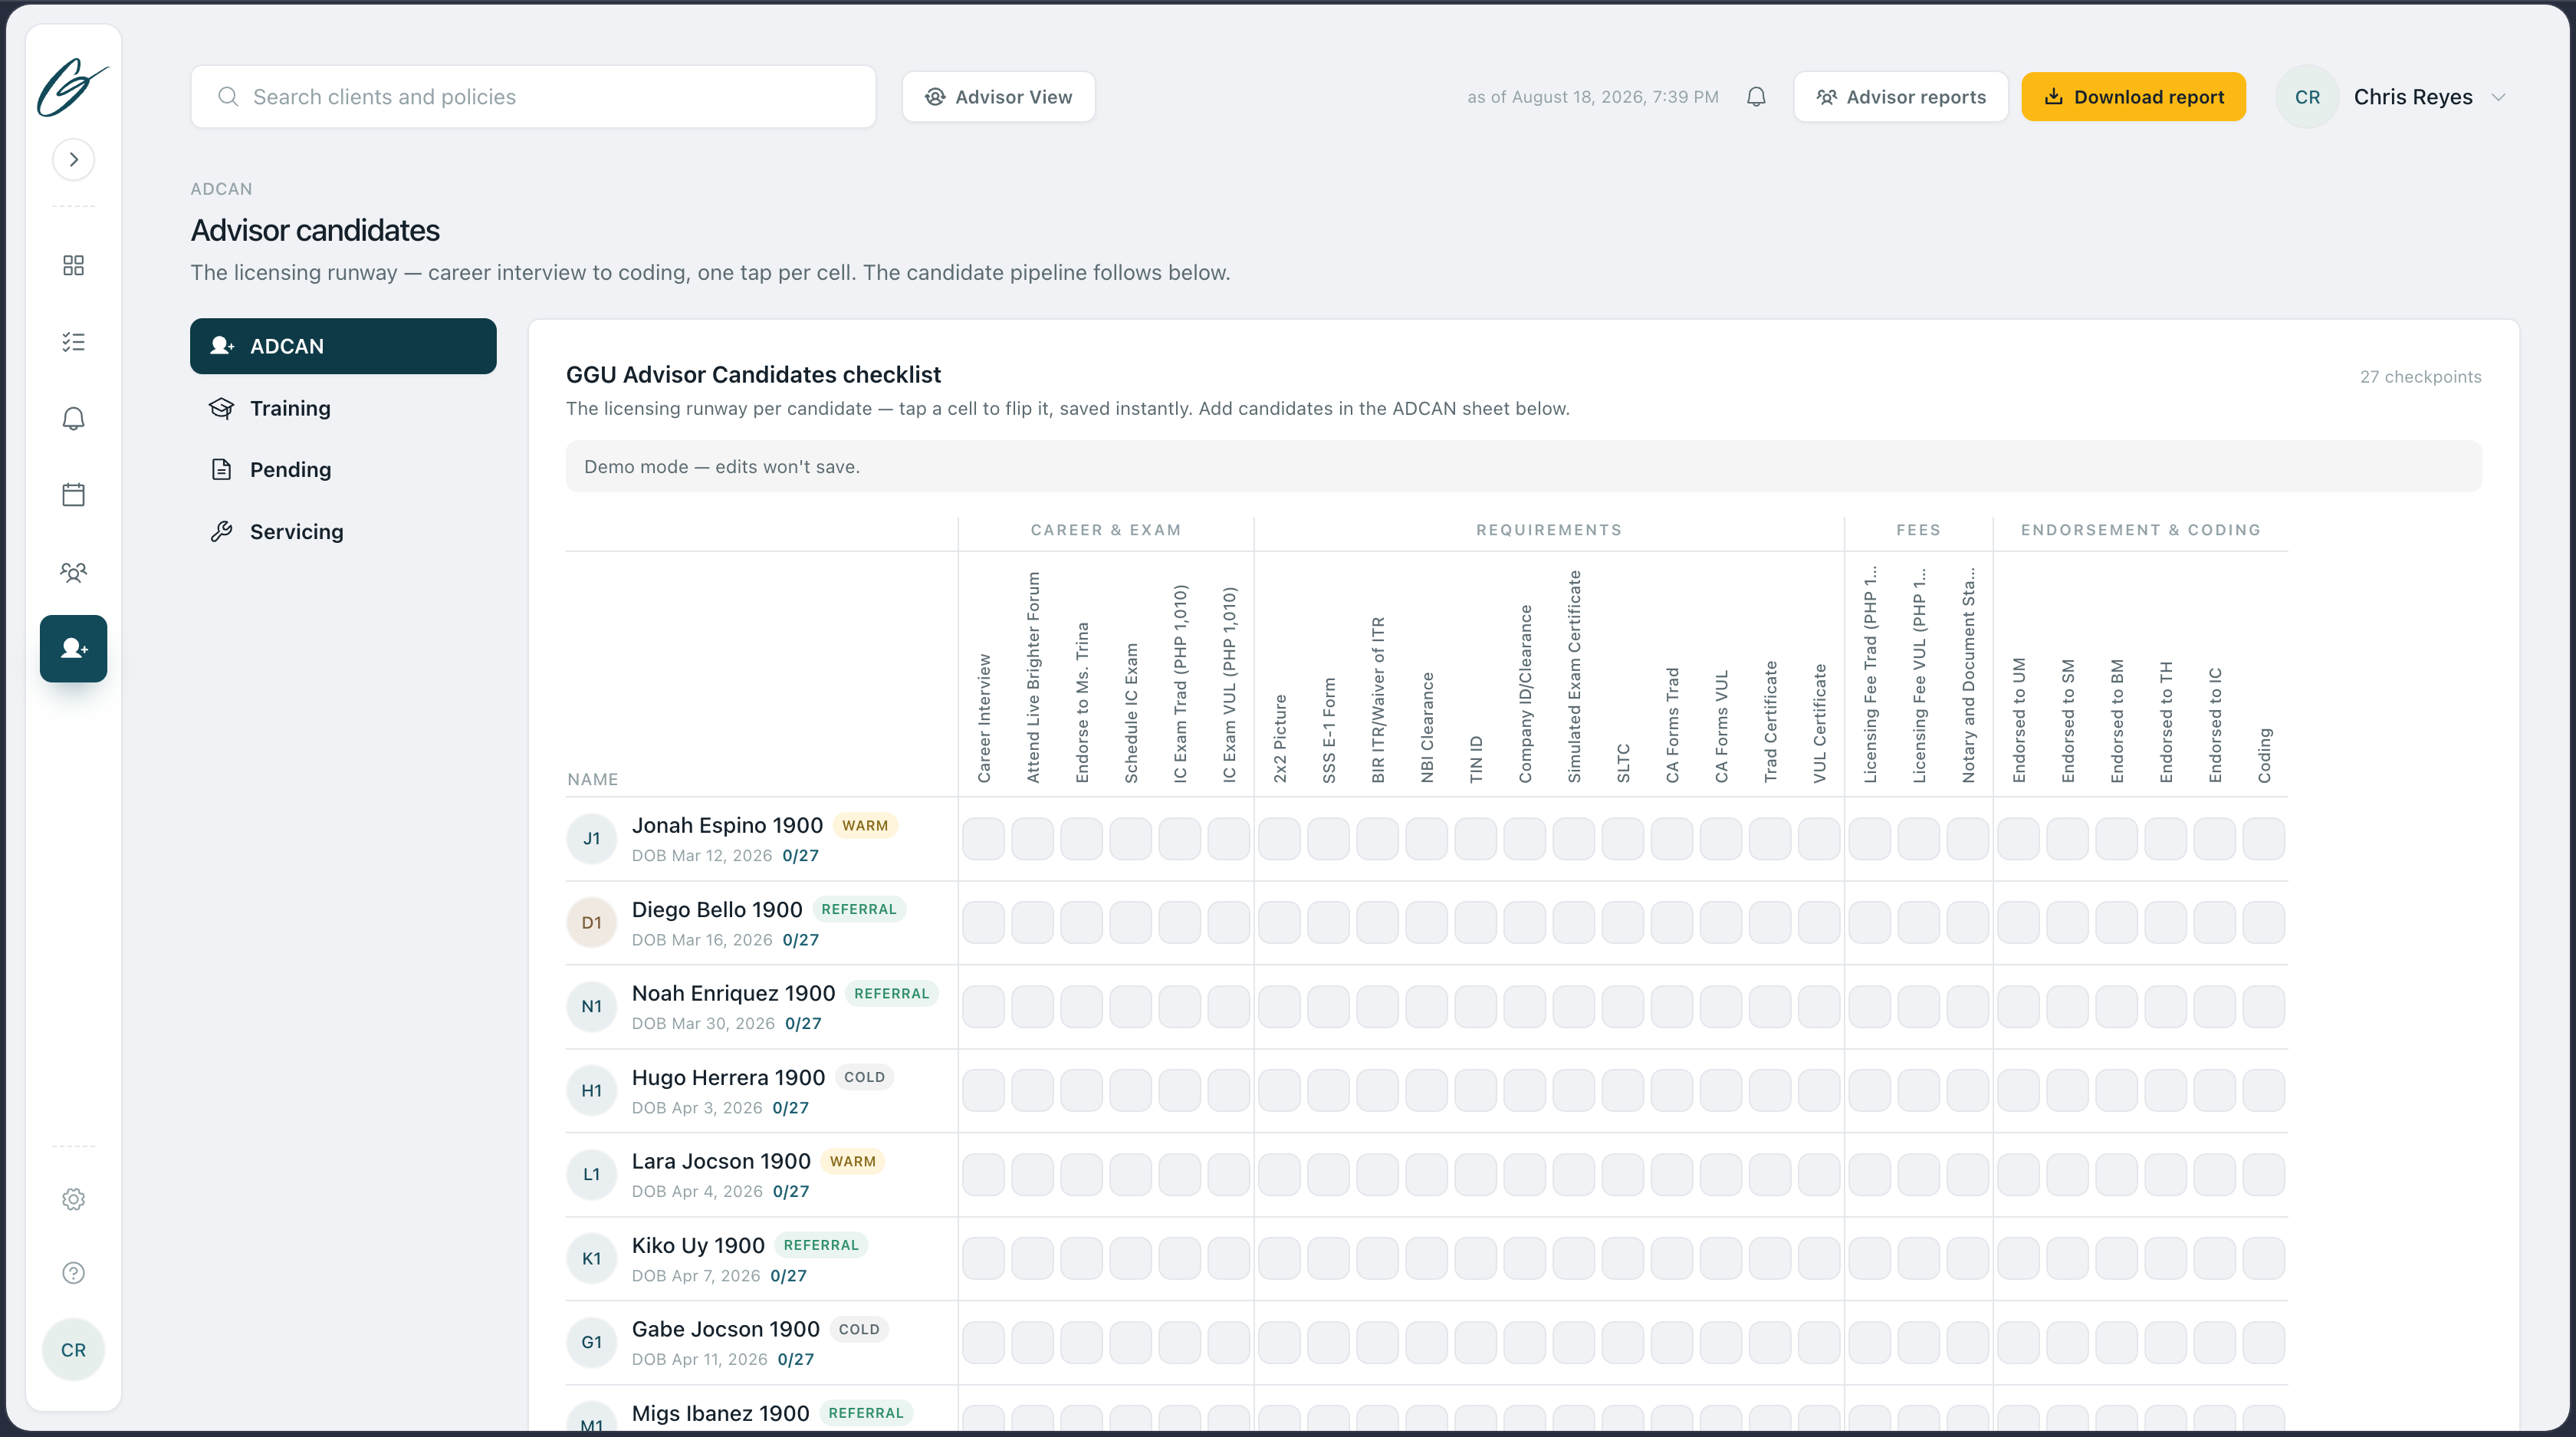Image resolution: width=2576 pixels, height=1437 pixels.
Task: Toggle TIN ID for Hugo Herrera 1900
Action: 1475,1090
